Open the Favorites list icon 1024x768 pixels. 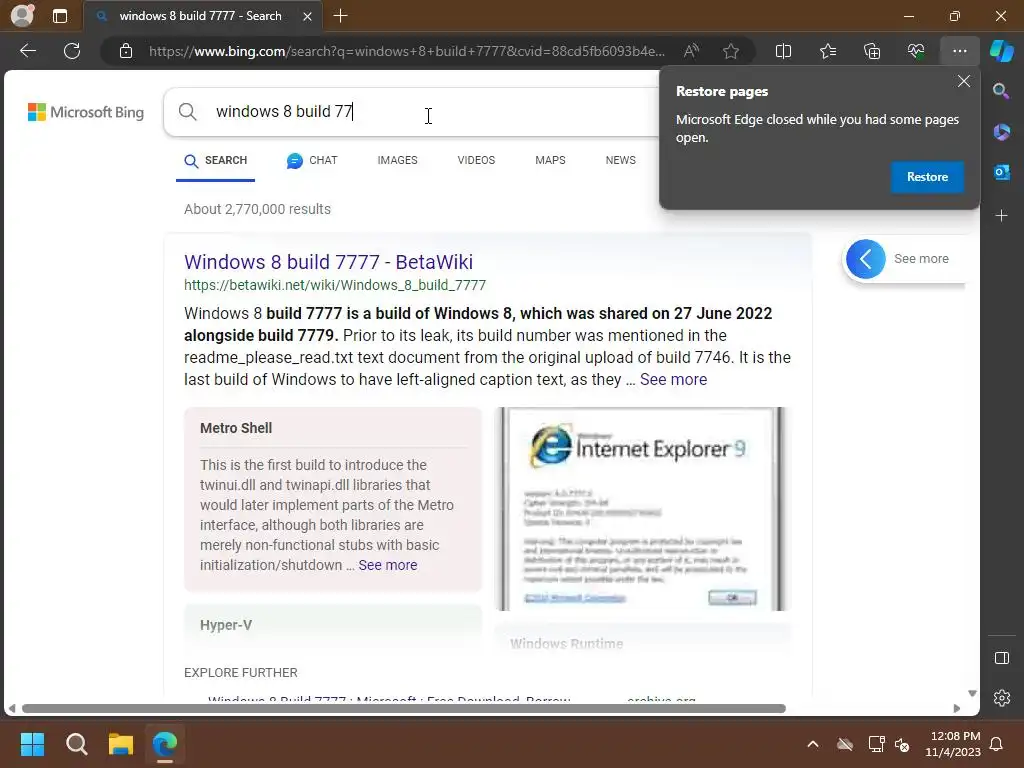coord(827,51)
